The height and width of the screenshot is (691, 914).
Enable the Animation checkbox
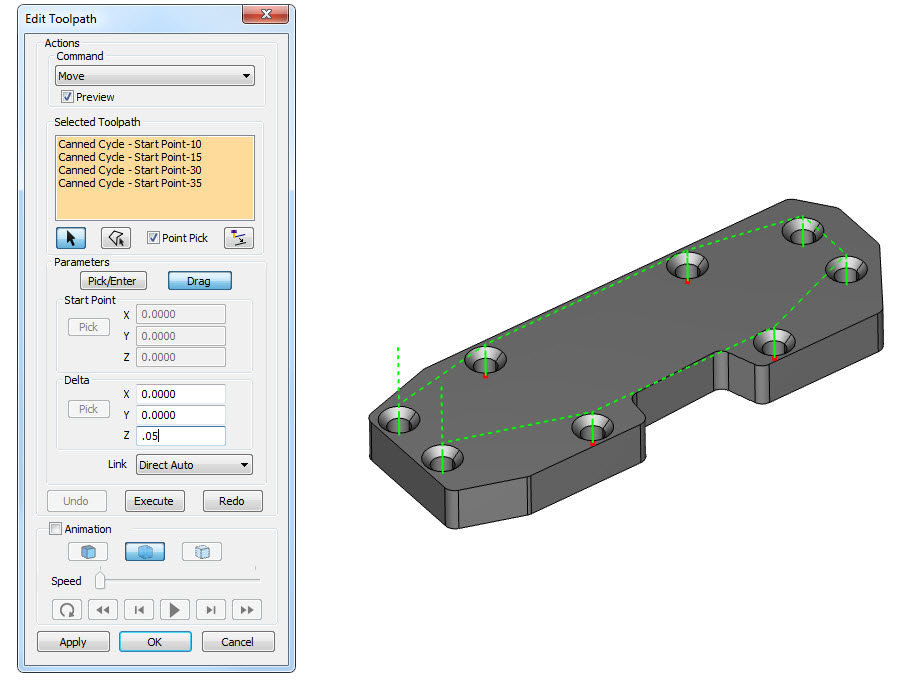tap(55, 529)
